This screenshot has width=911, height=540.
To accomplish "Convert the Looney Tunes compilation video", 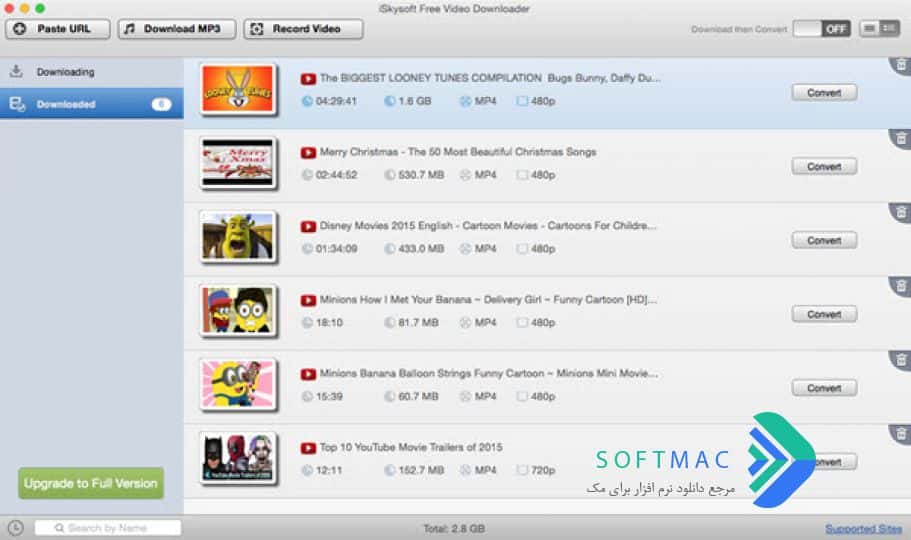I will 824,92.
